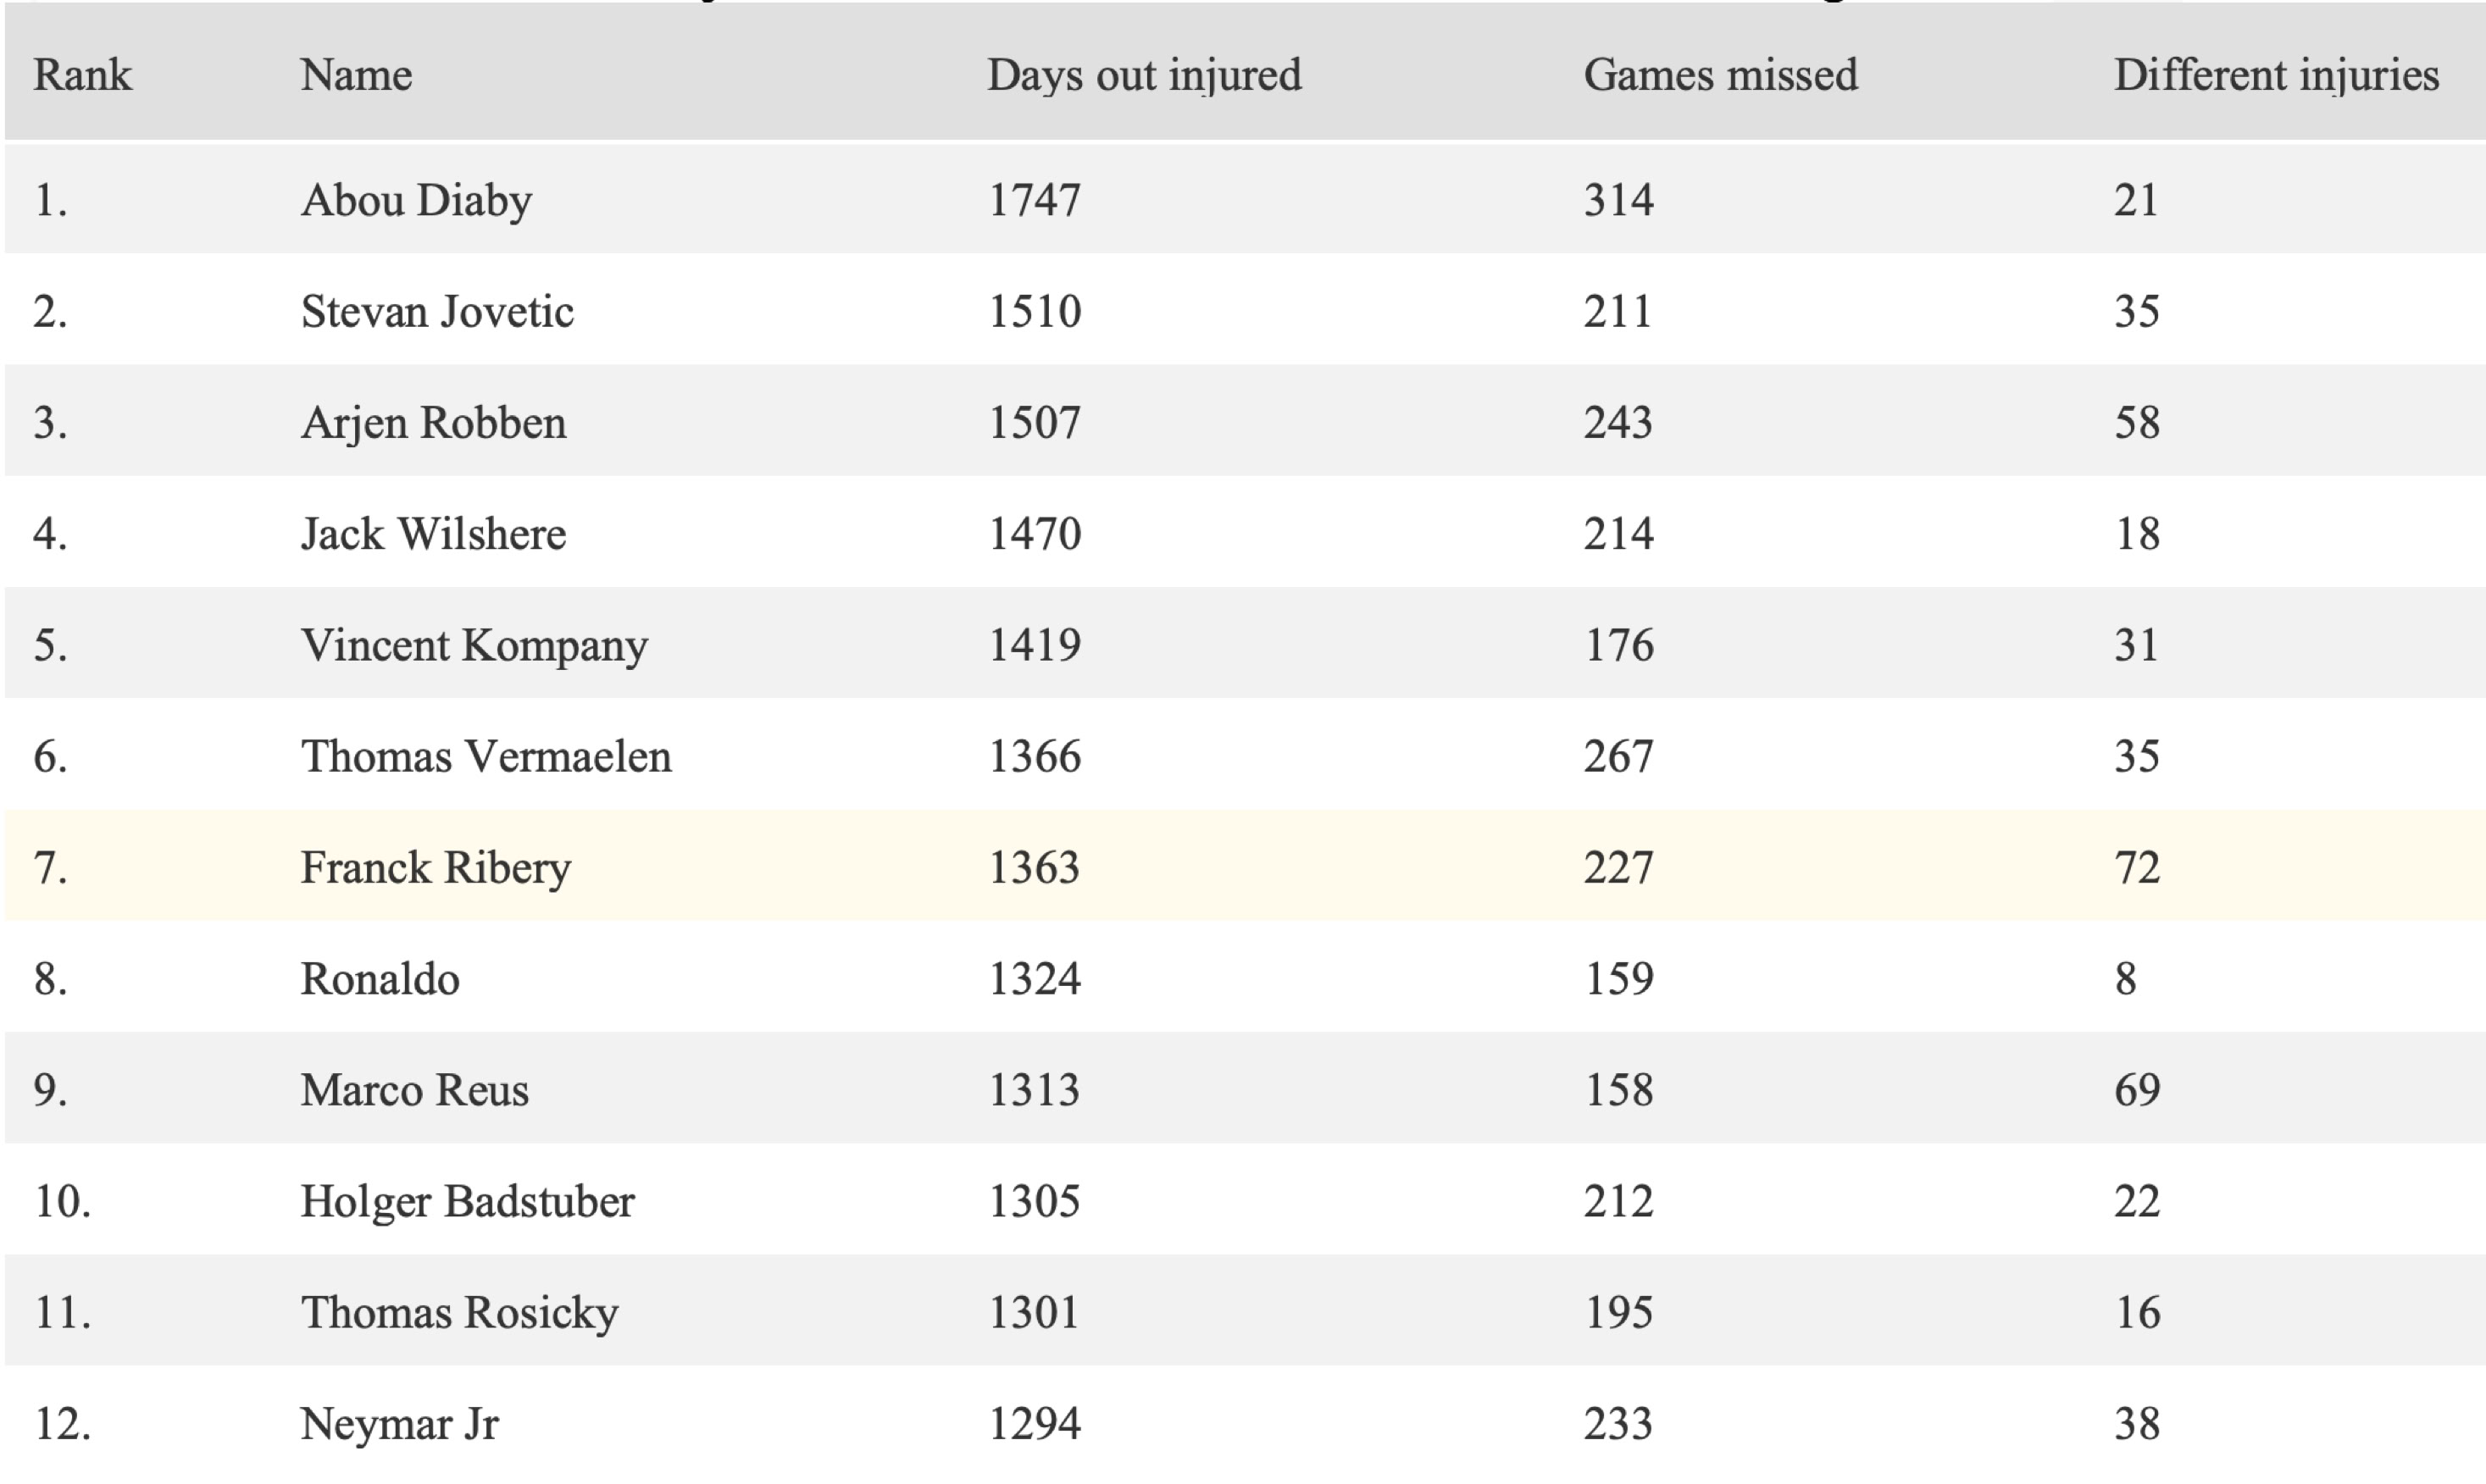Select the Jack Wilshere name cell
Screen dimensions: 2486x1484
[x=433, y=533]
